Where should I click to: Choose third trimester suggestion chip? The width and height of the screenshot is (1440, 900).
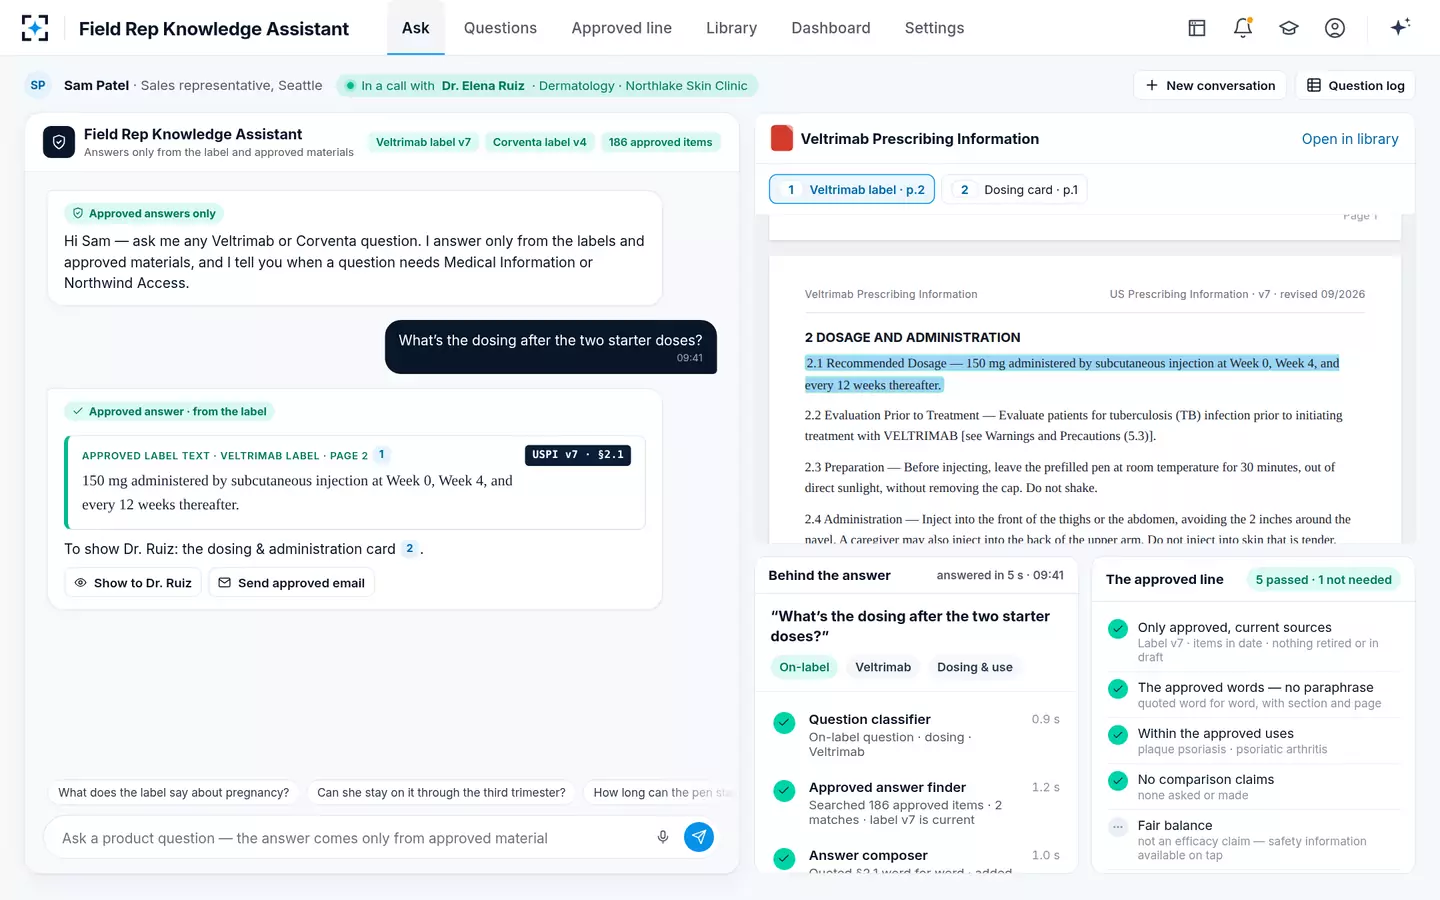[441, 793]
